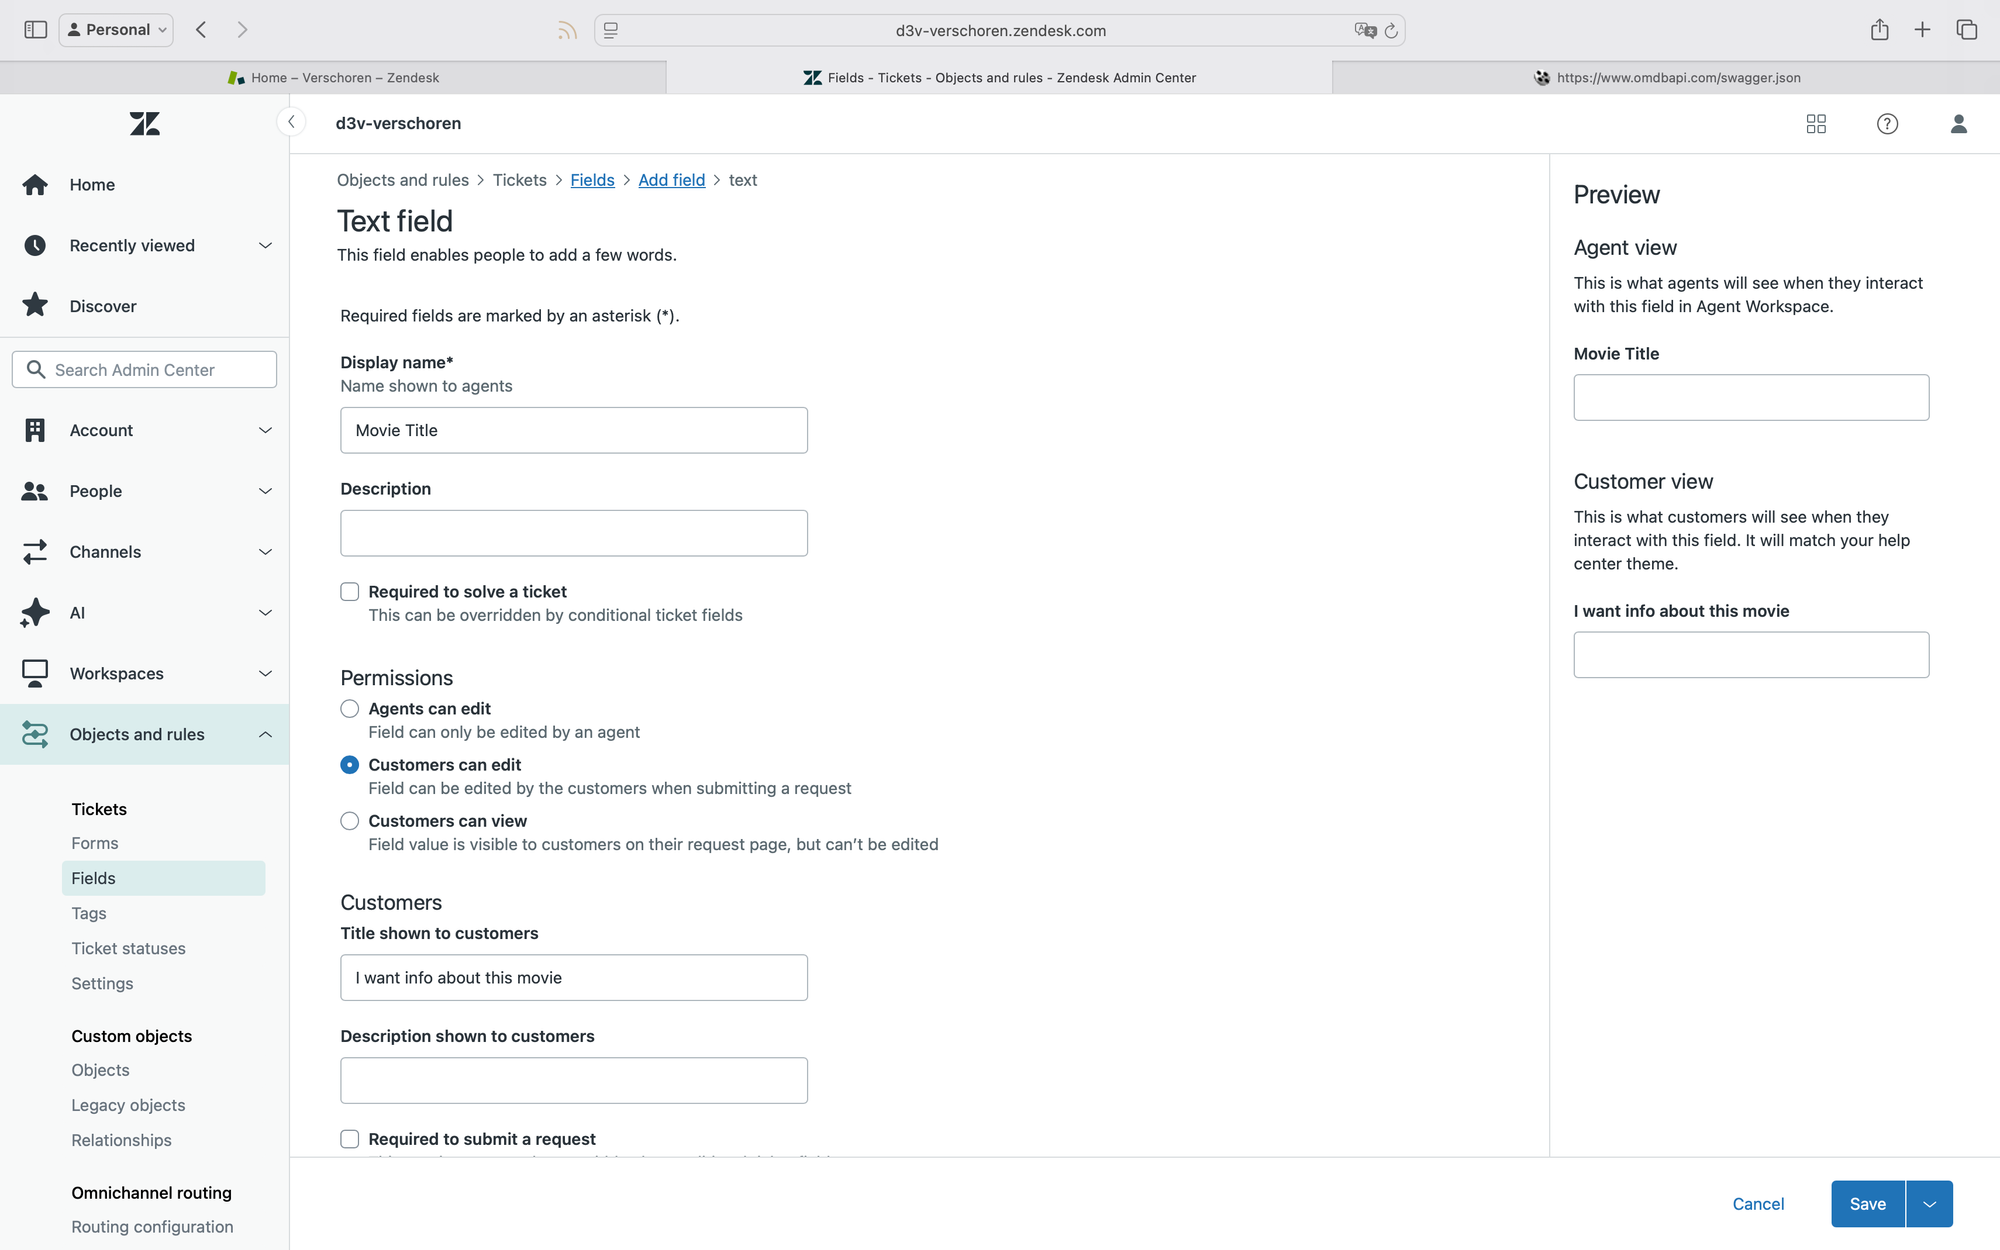Enable Required to submit a request

click(349, 1139)
